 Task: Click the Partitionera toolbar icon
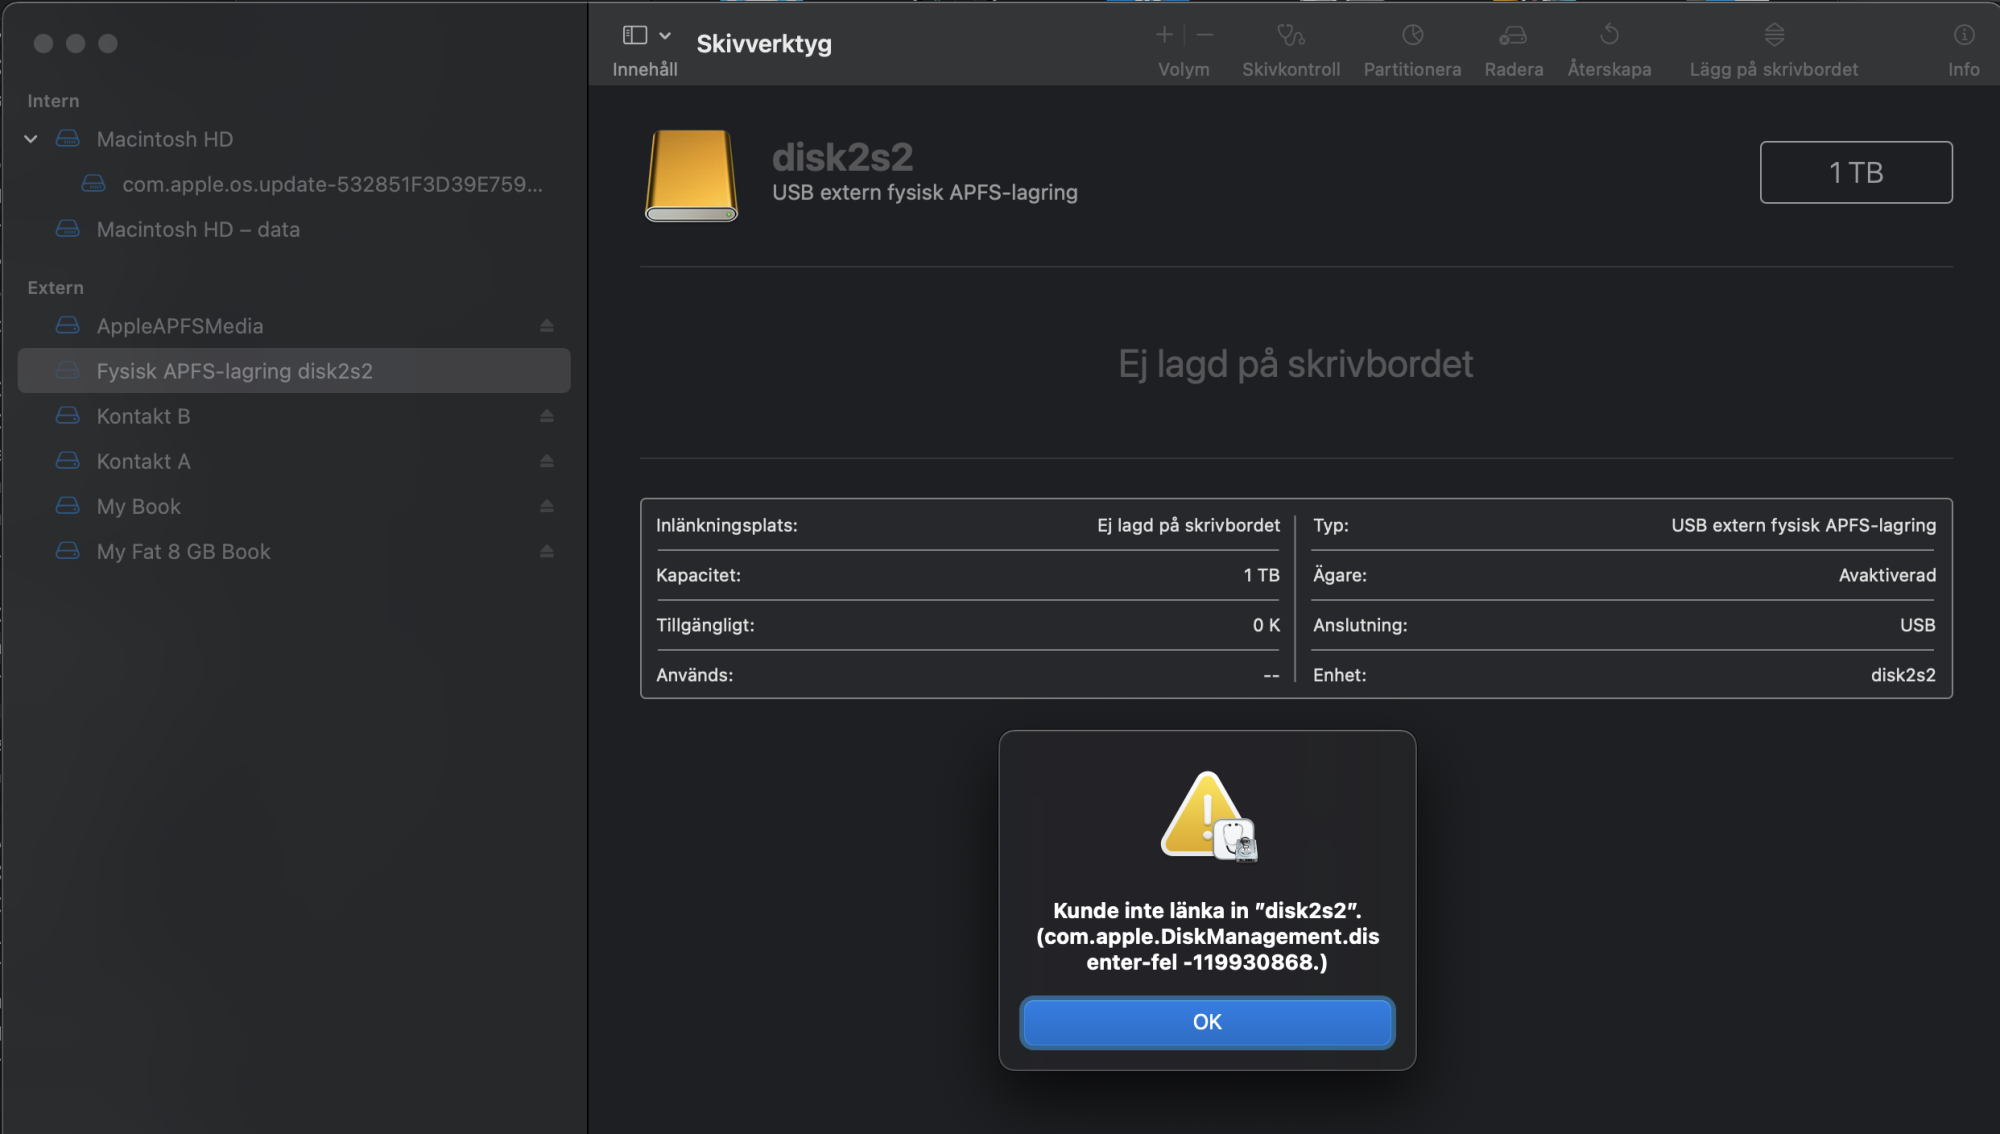coord(1412,36)
